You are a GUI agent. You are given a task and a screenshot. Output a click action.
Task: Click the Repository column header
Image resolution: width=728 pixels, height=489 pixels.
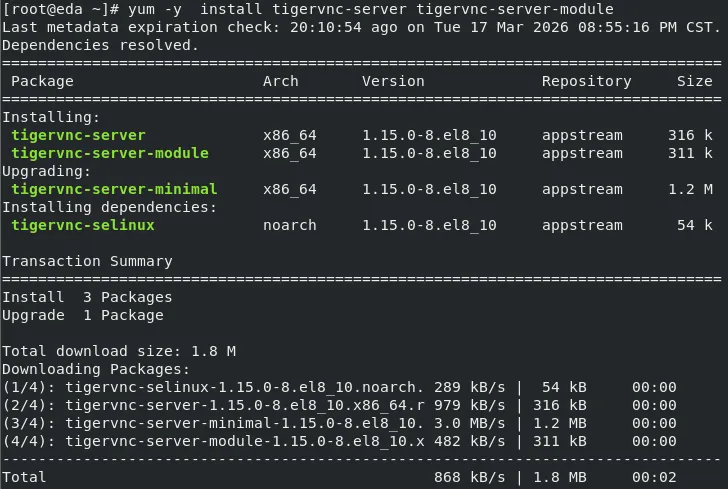pos(586,81)
